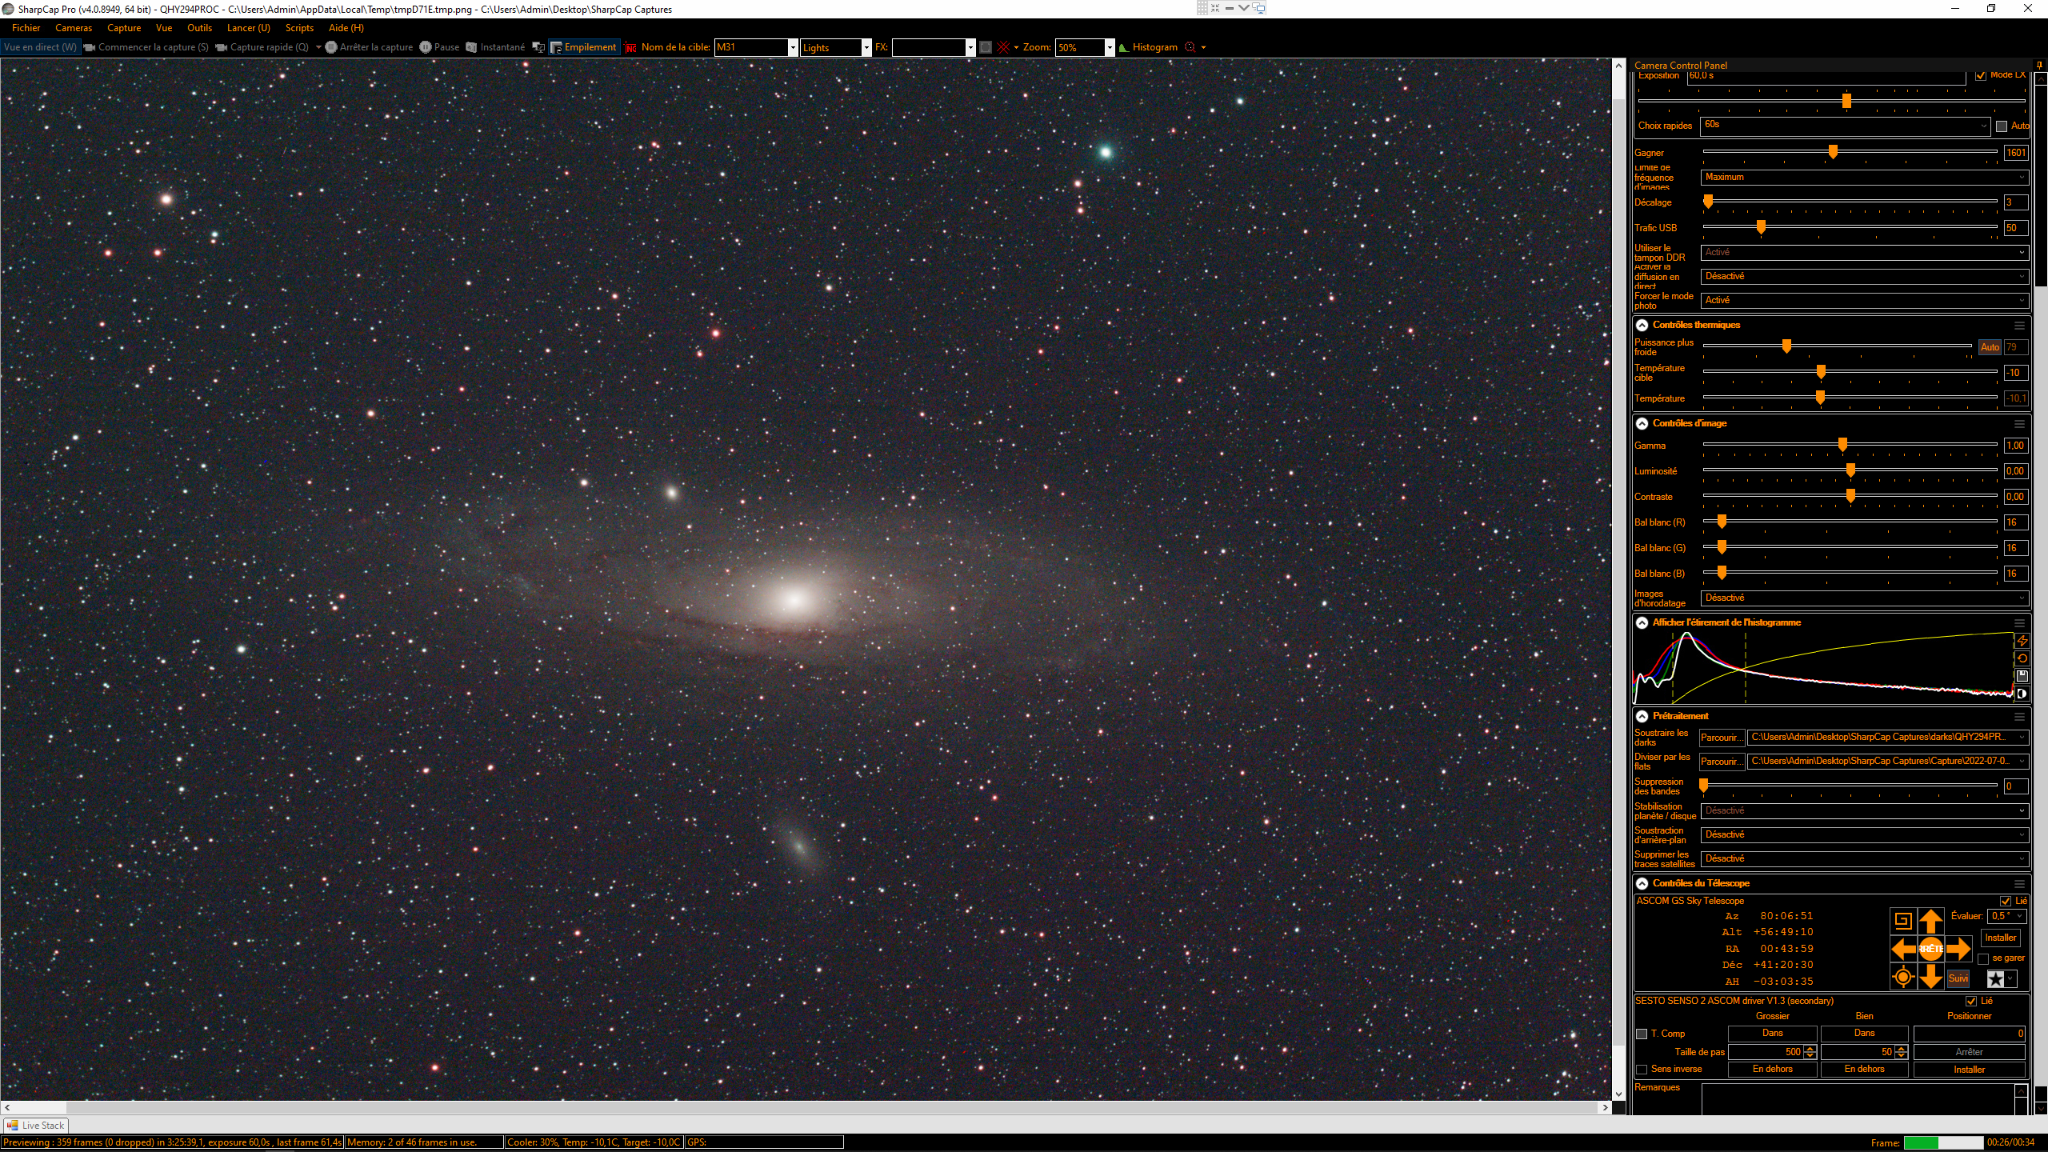
Task: Open the Choix rapides 60s dropdown
Action: 1844,126
